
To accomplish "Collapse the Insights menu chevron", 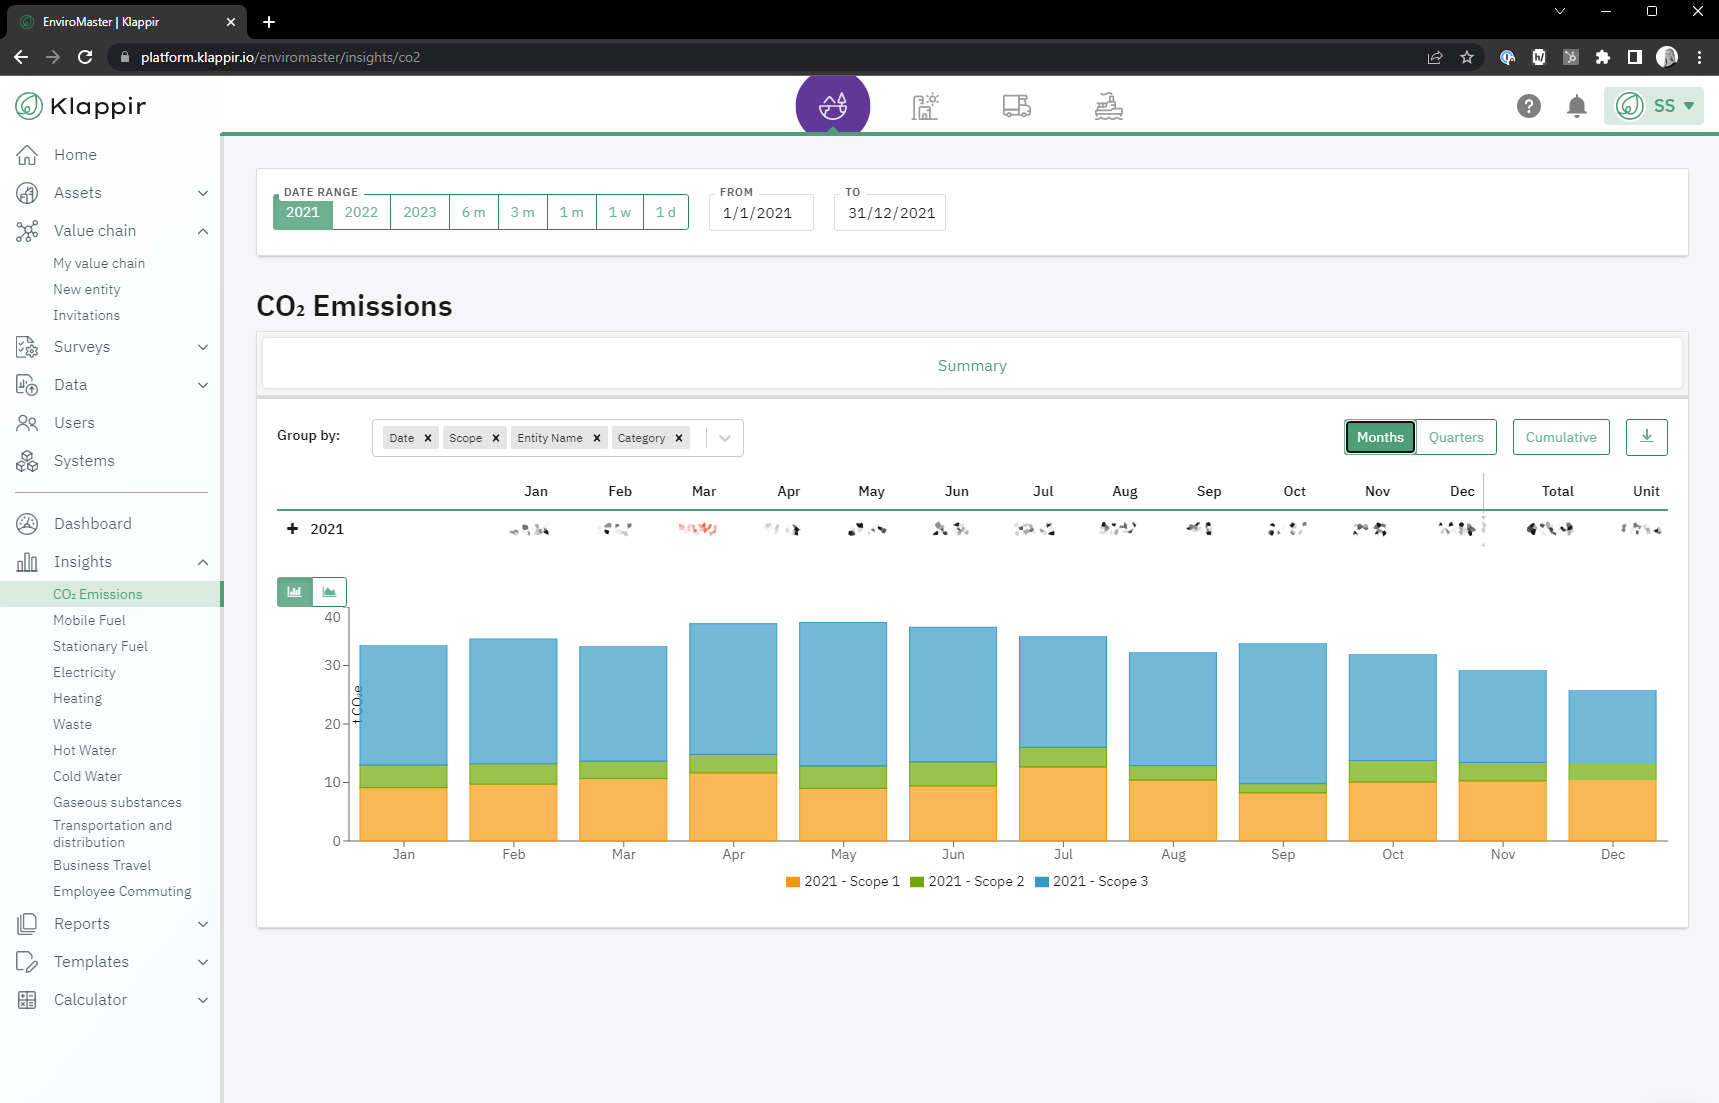I will (x=203, y=562).
